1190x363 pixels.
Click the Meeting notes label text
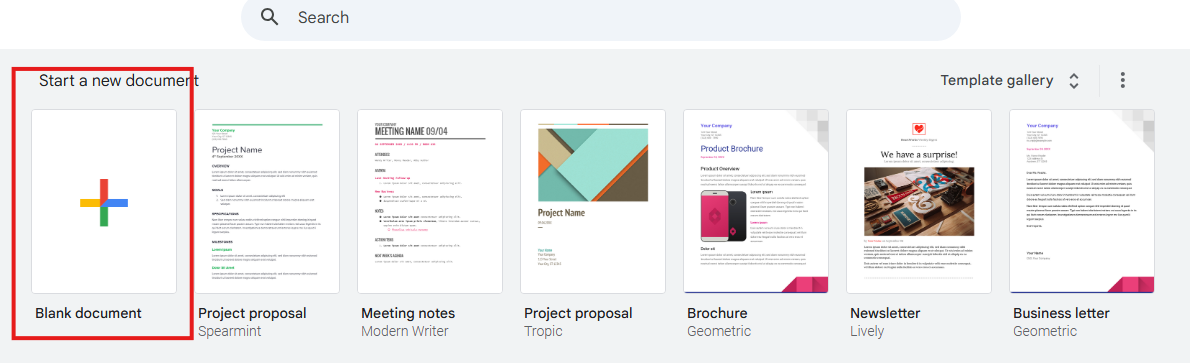click(408, 313)
